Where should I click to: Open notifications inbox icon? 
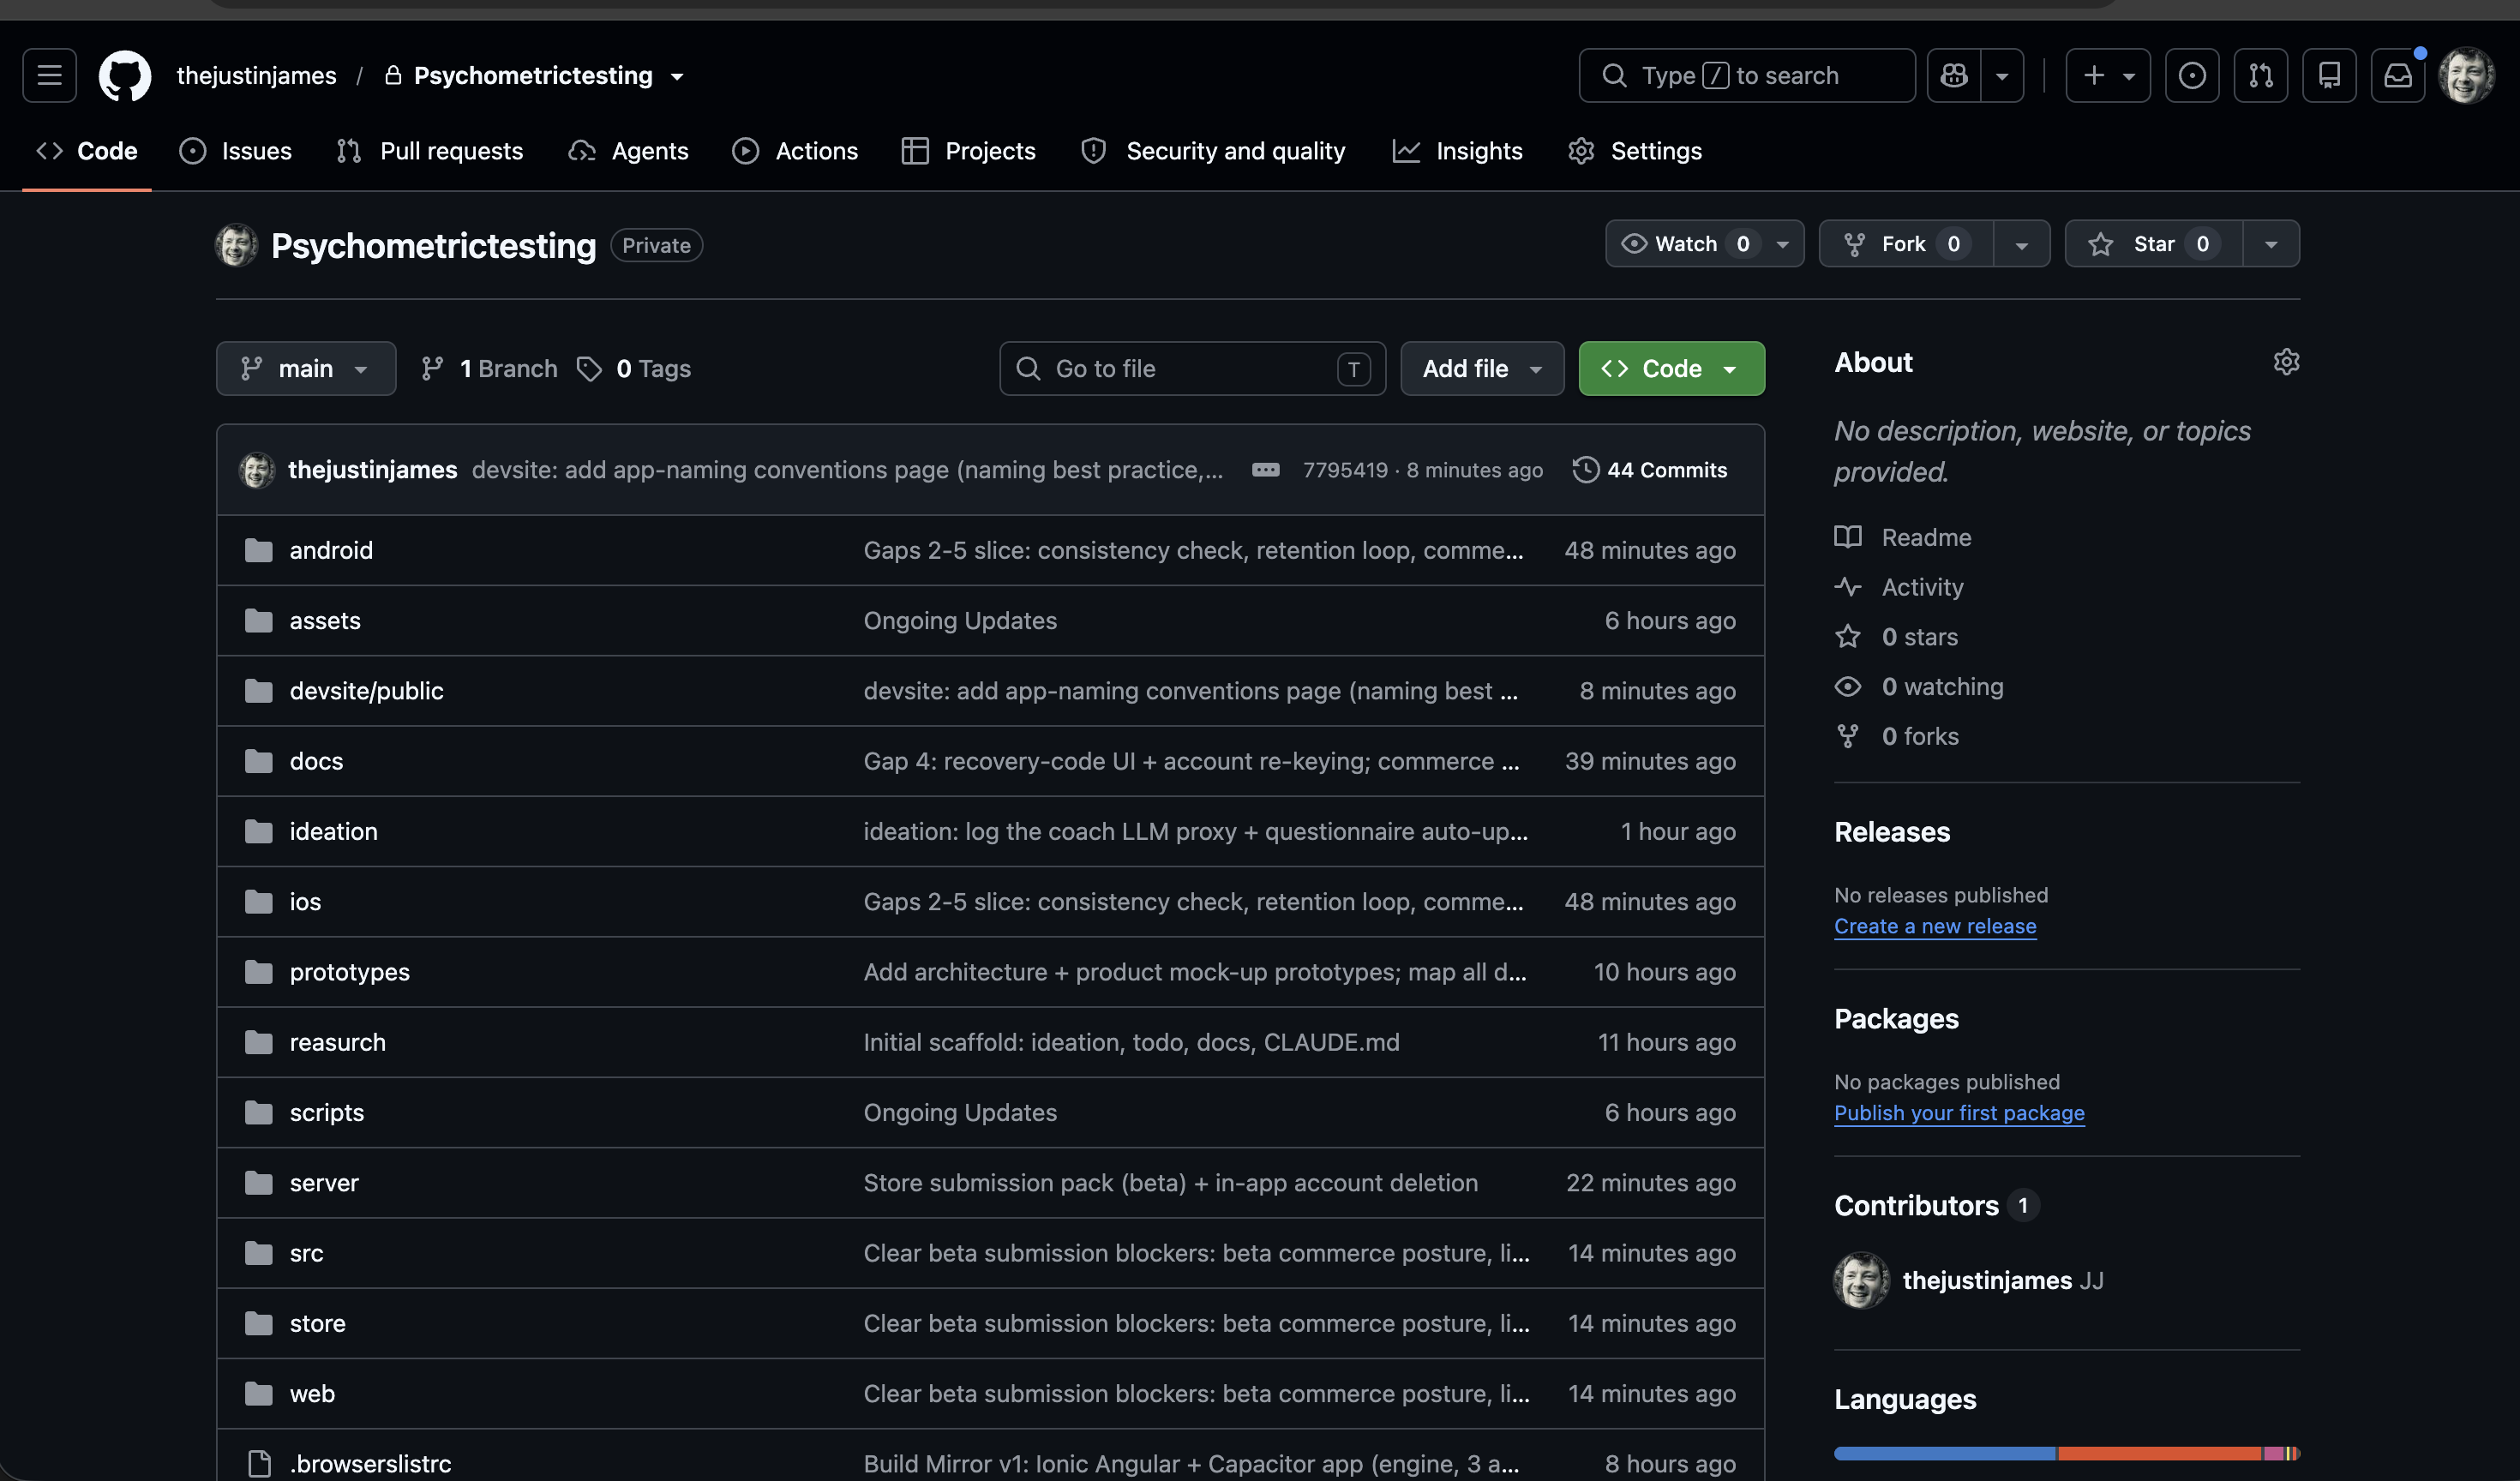(x=2398, y=75)
